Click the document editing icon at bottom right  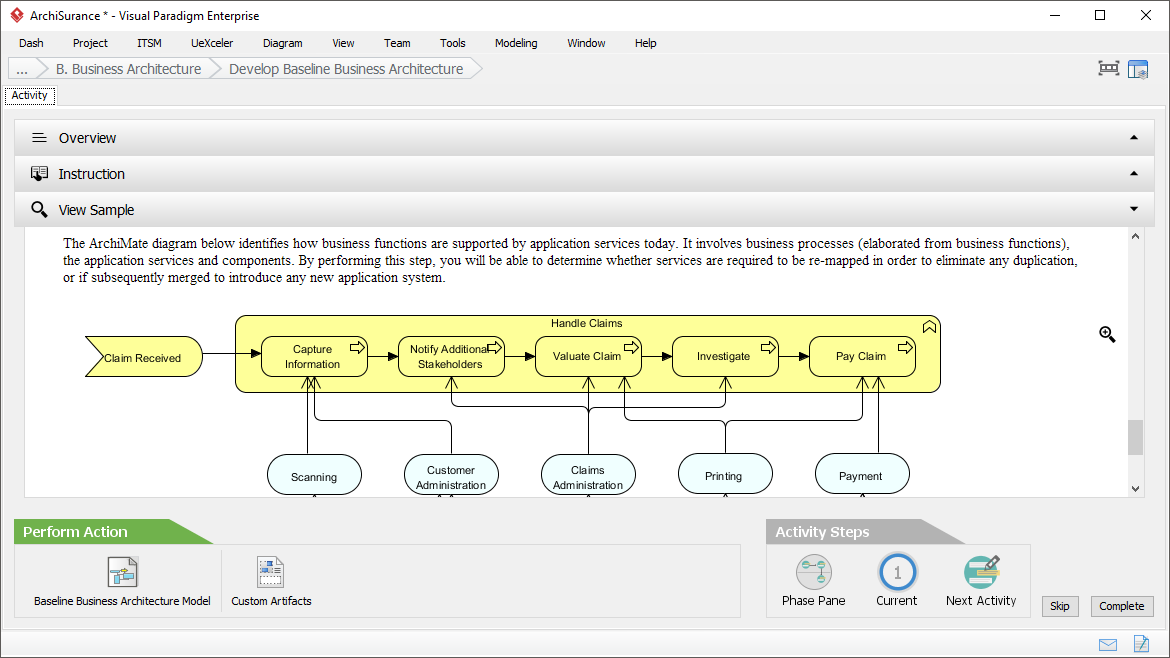tap(1141, 645)
